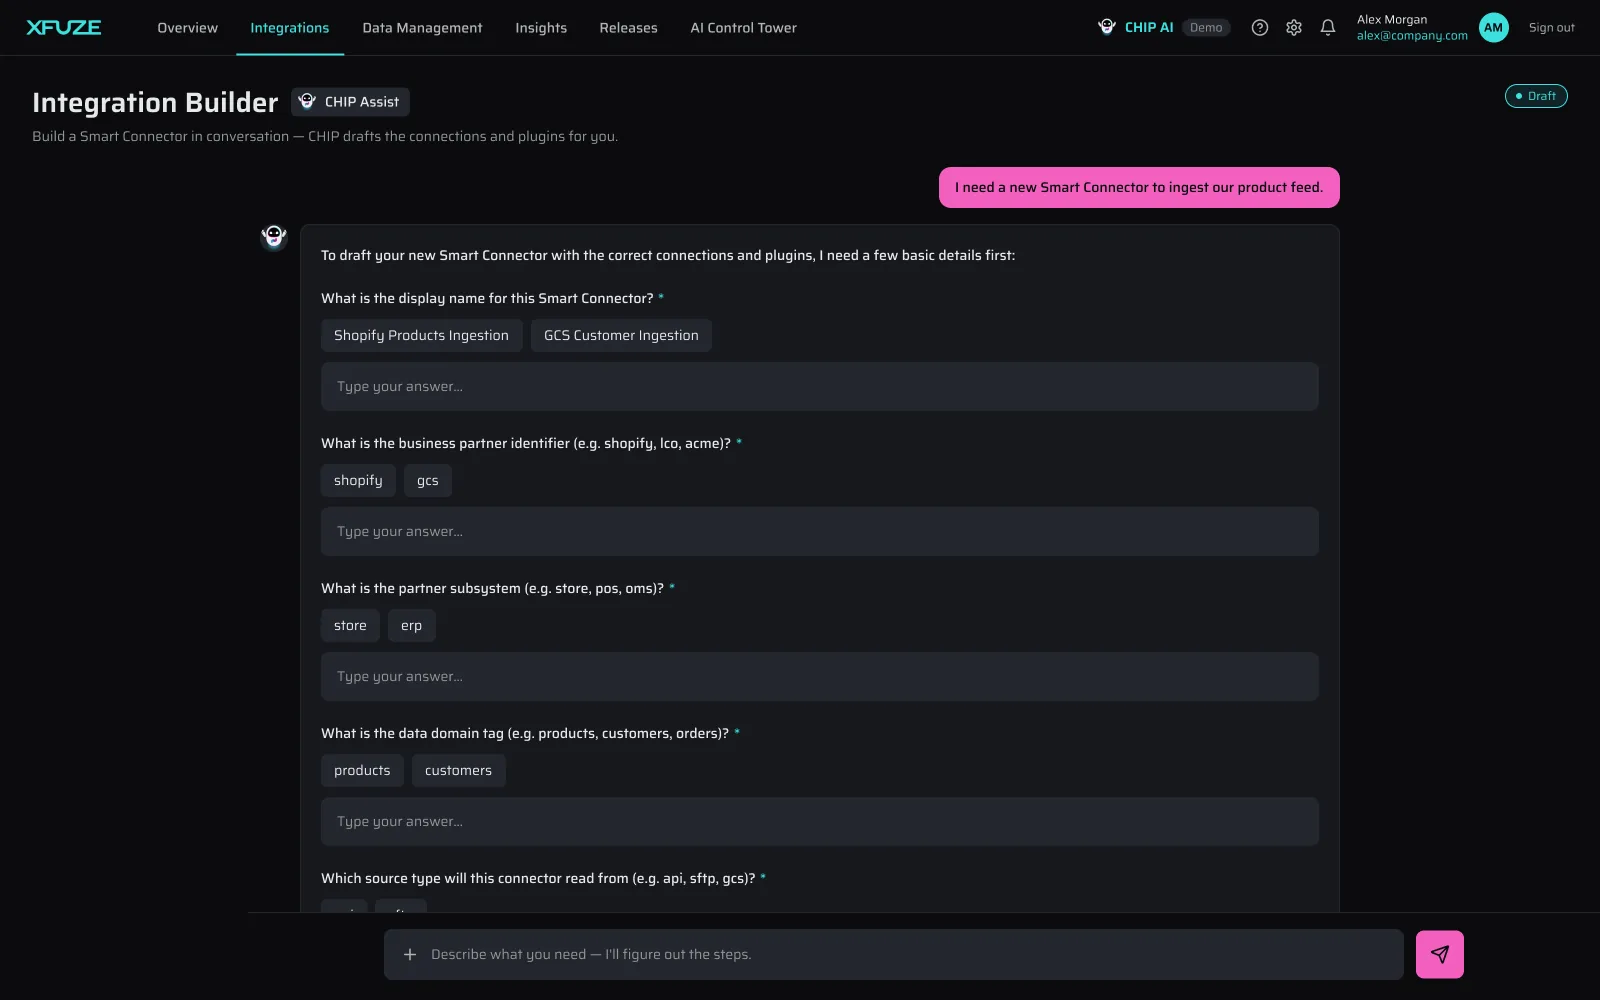Image resolution: width=1600 pixels, height=1000 pixels.
Task: Select the store subsystem chip
Action: click(x=350, y=625)
